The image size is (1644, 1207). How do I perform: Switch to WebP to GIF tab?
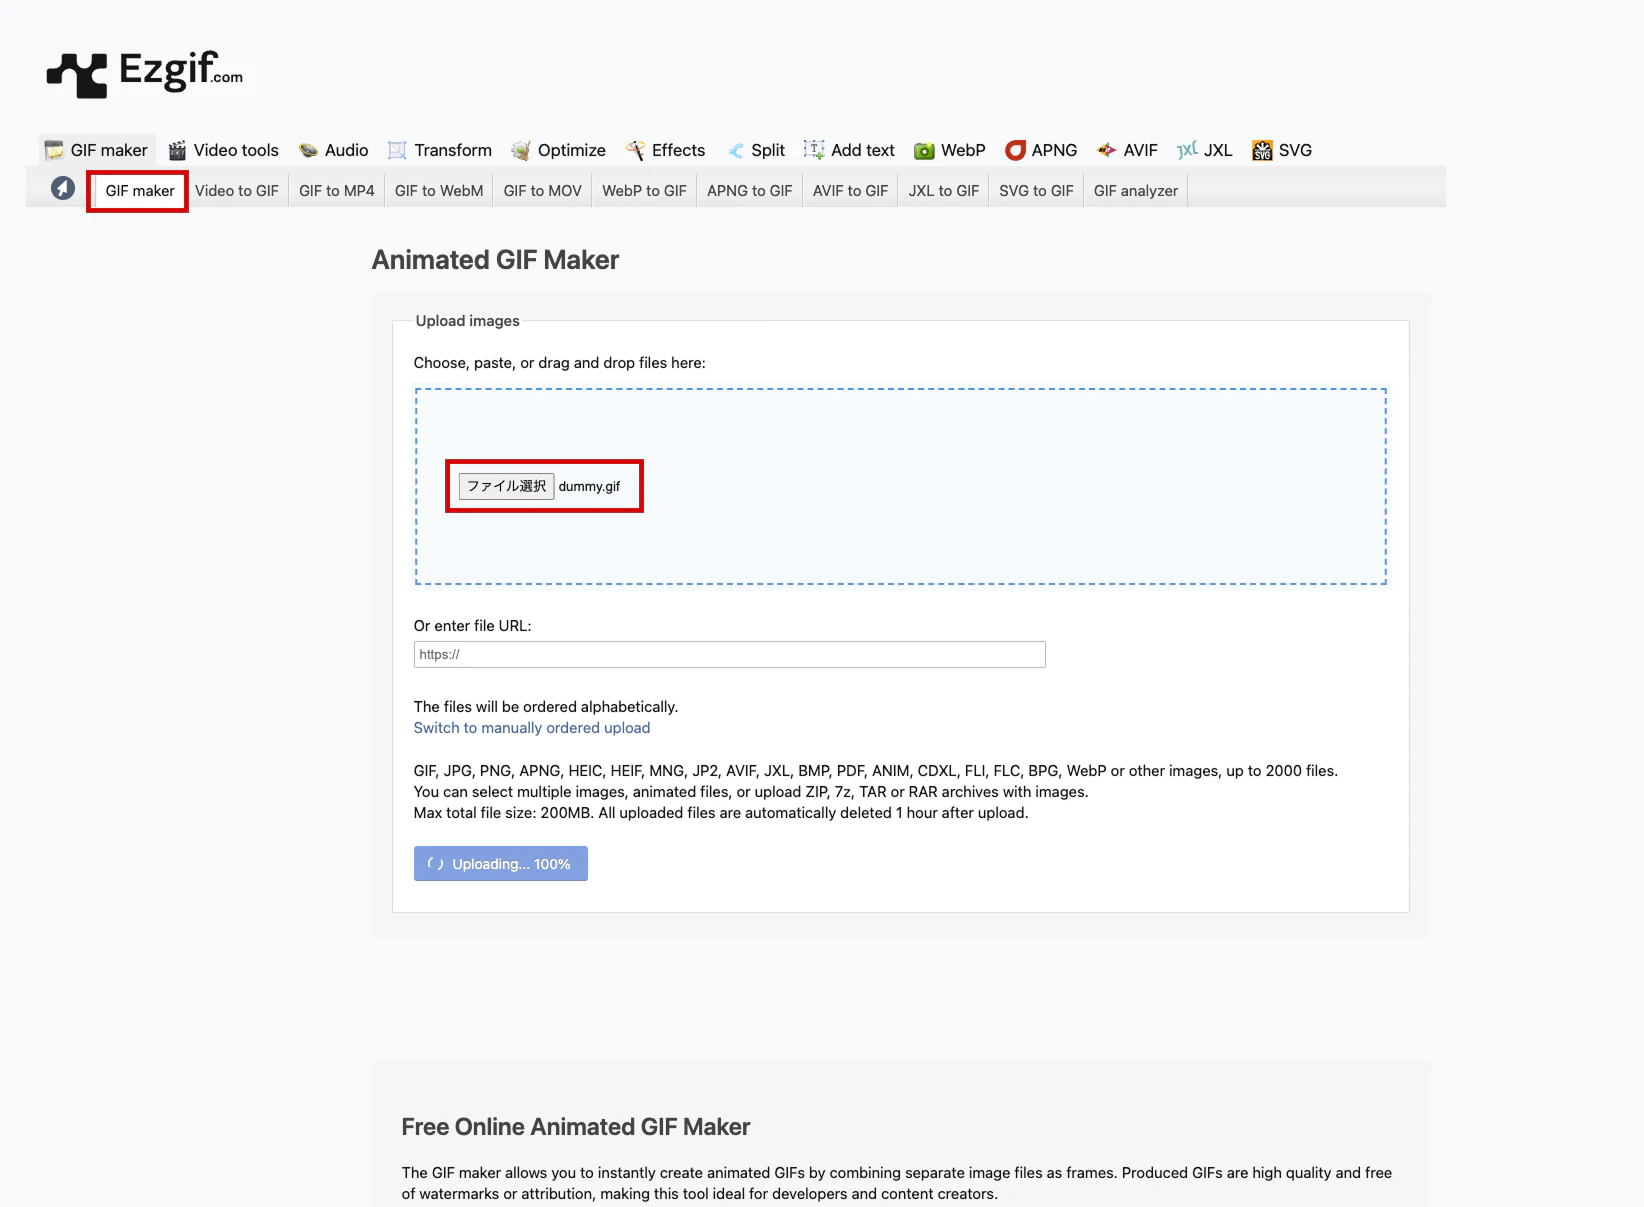pos(644,191)
